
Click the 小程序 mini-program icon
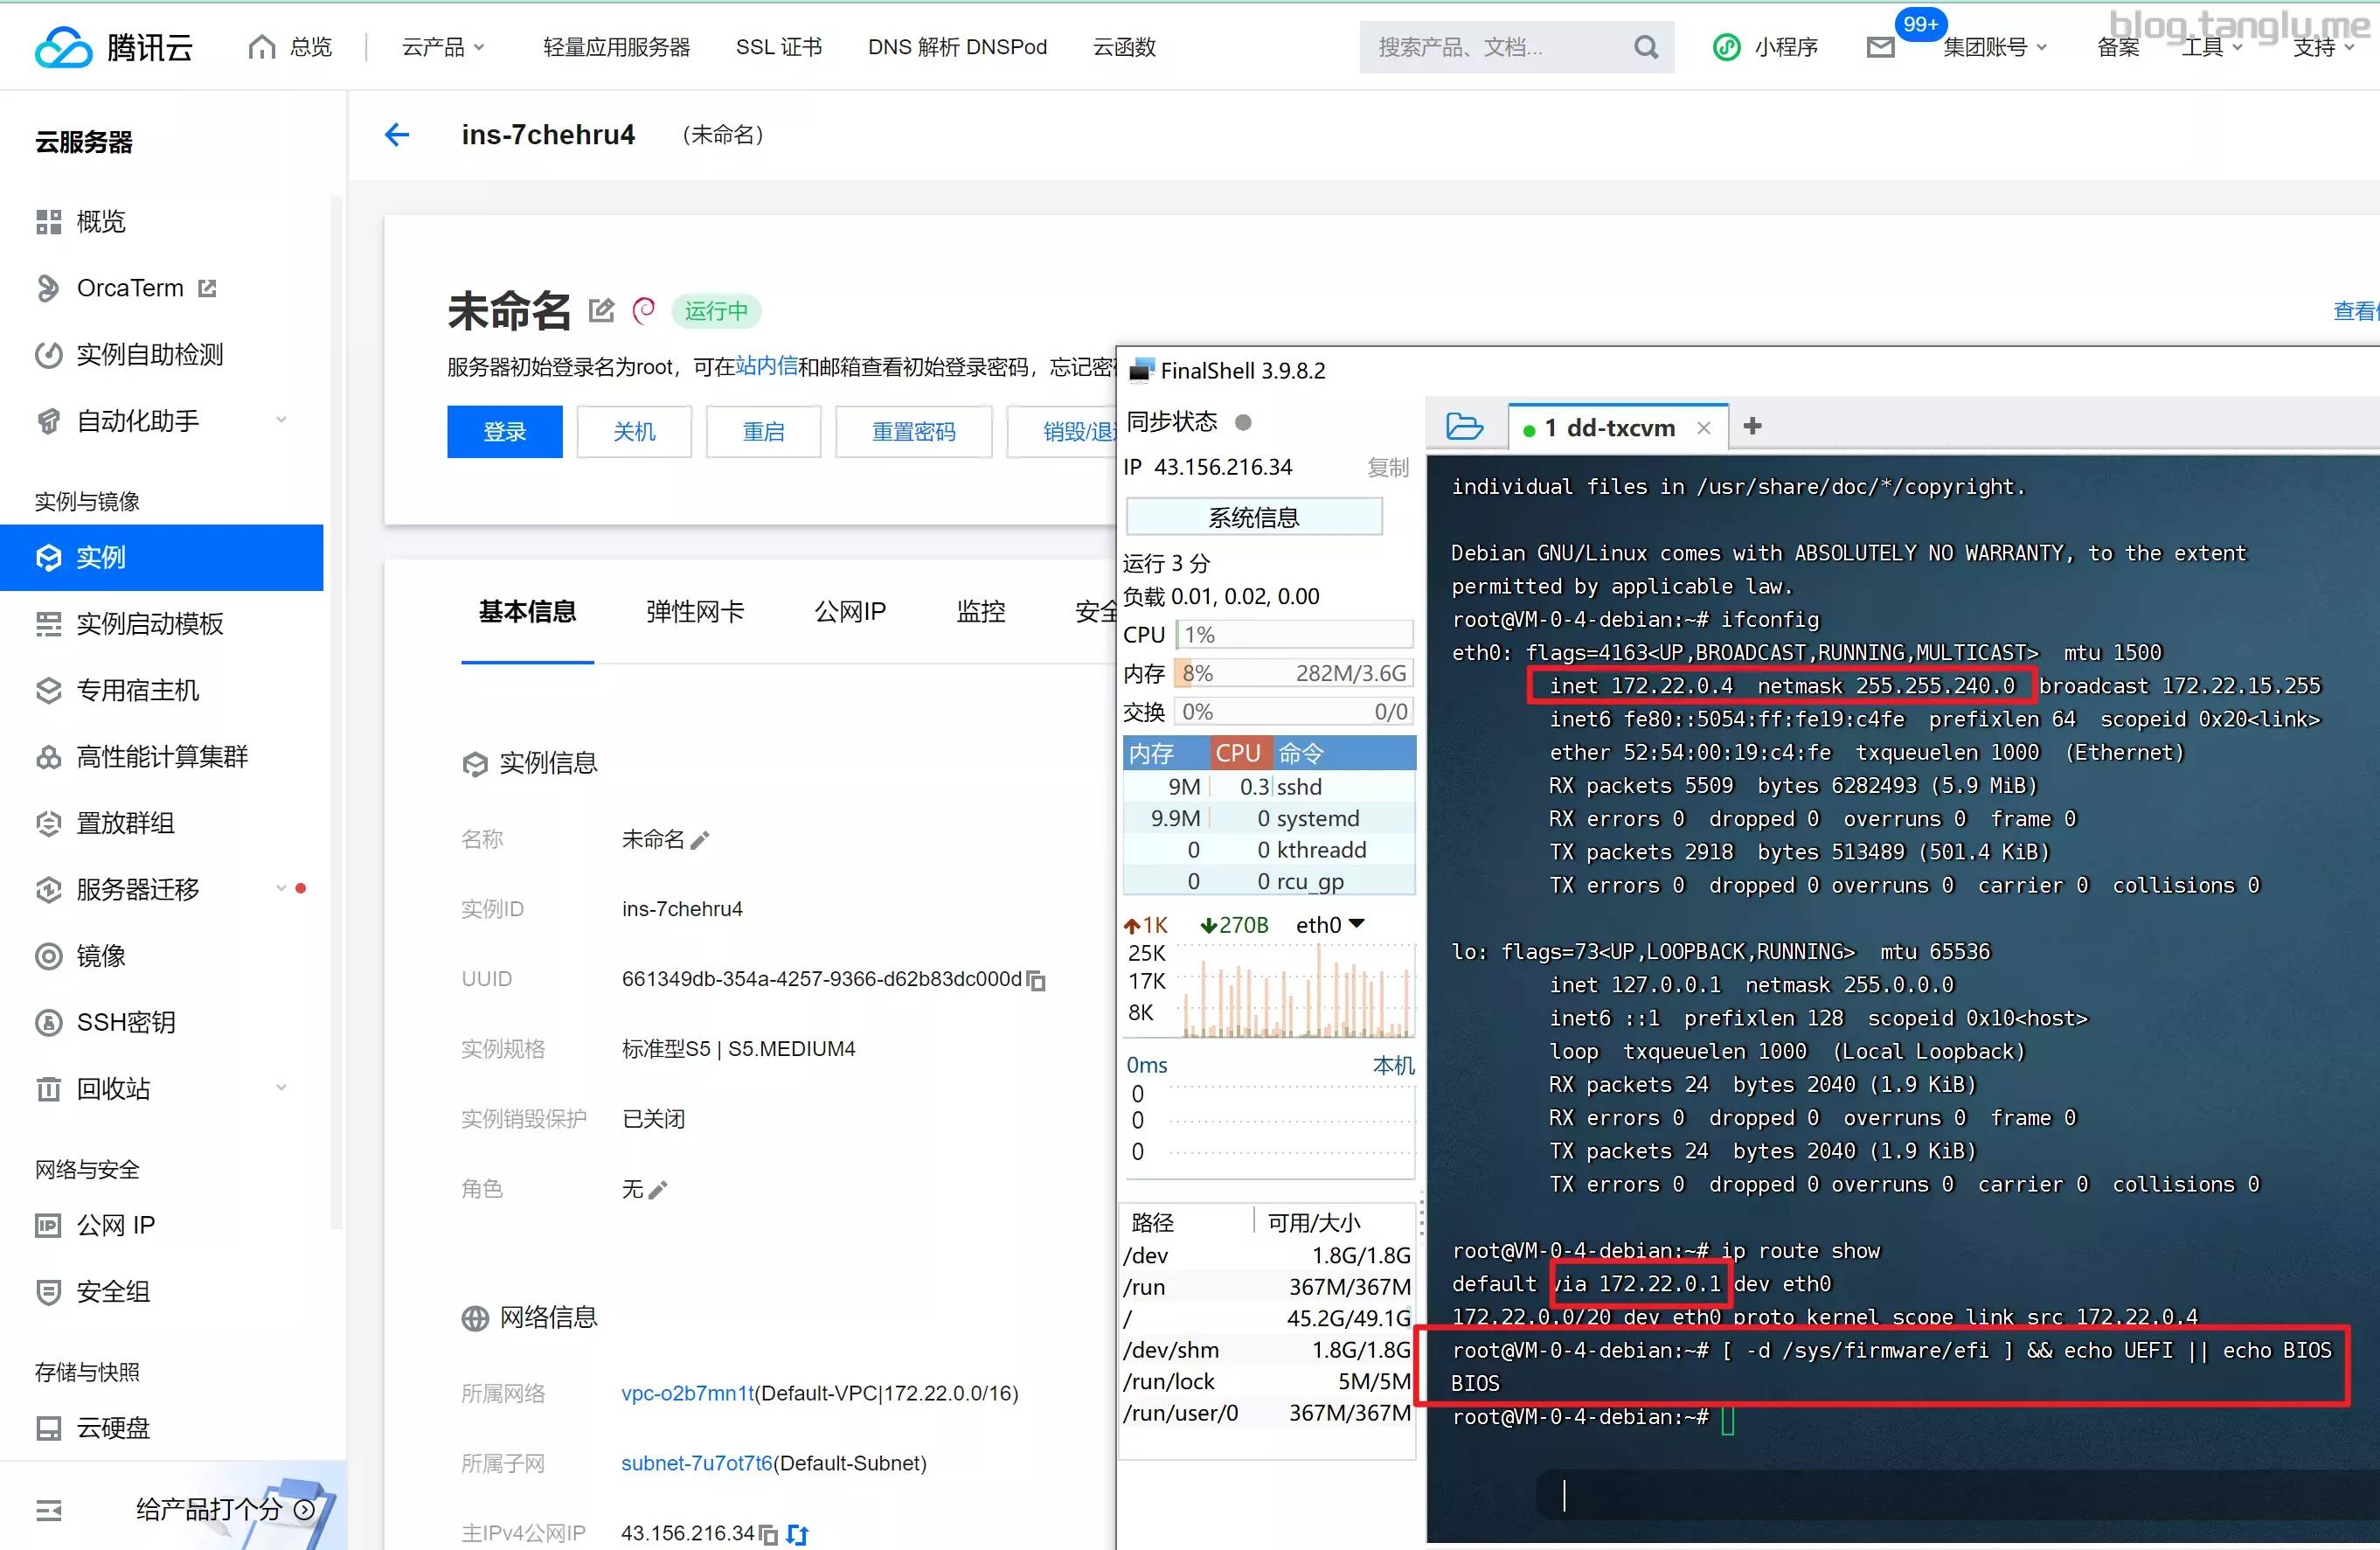click(1726, 46)
